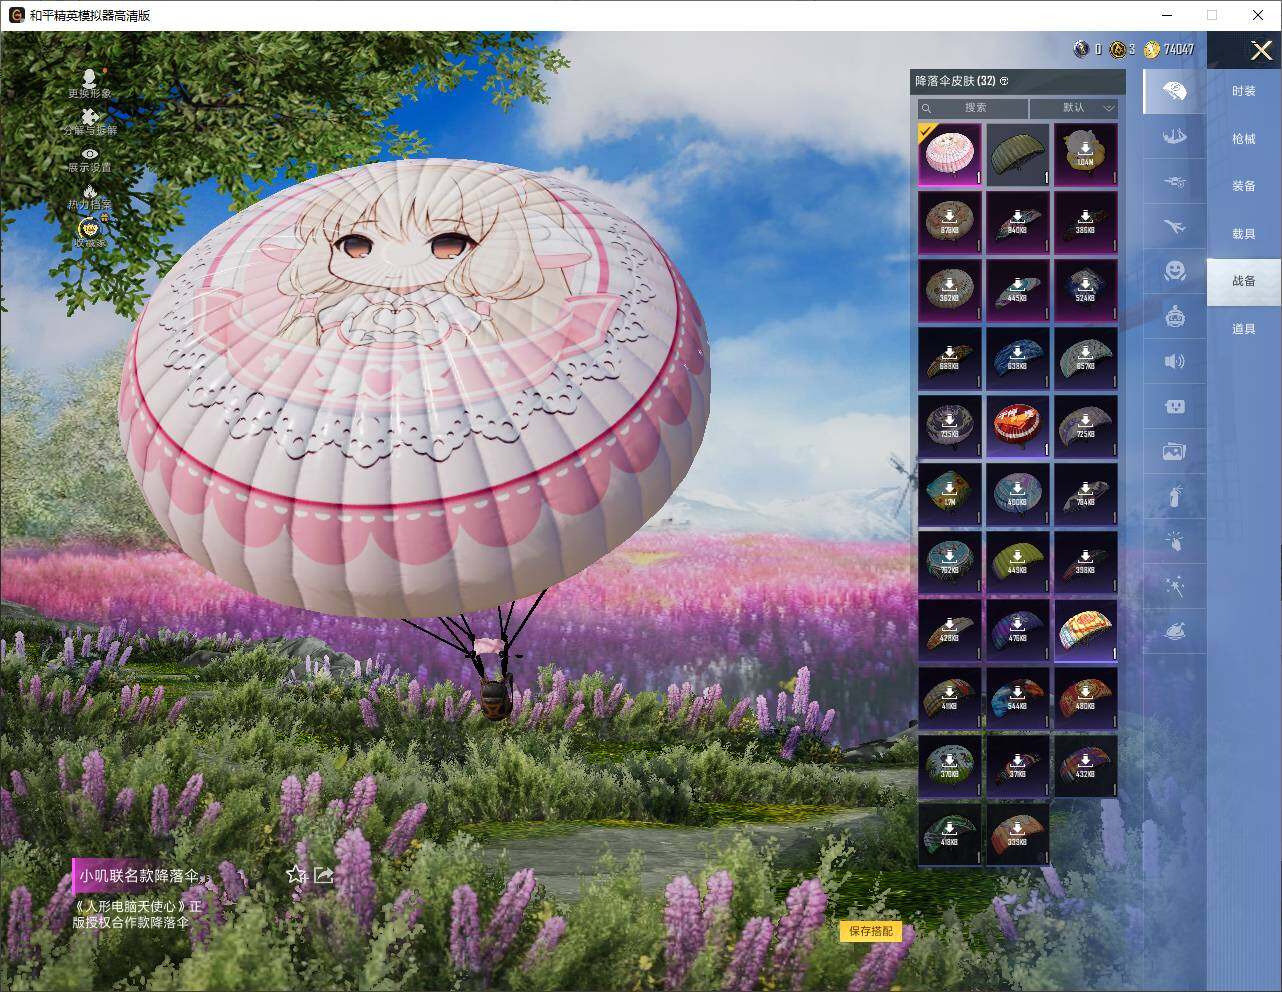1282x992 pixels.
Task: Select the equipped pink anime parachute thumbnail
Action: [950, 155]
